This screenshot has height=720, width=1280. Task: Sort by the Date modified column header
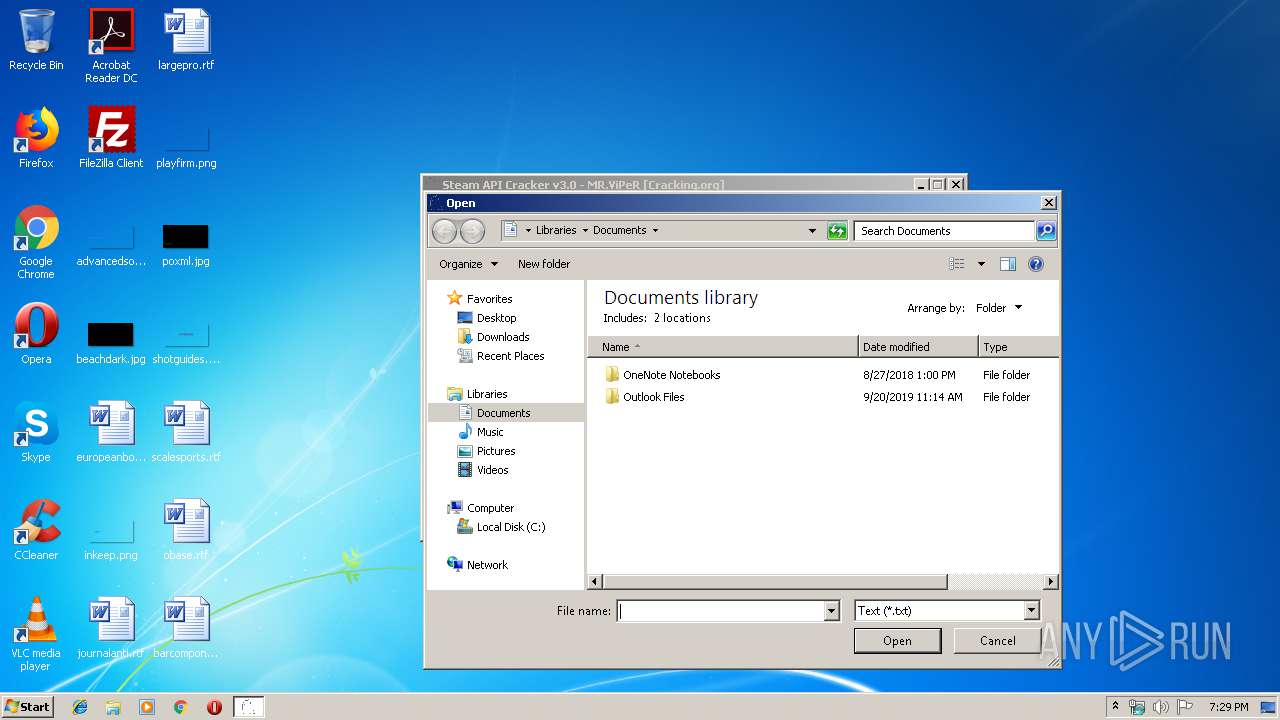(918, 347)
